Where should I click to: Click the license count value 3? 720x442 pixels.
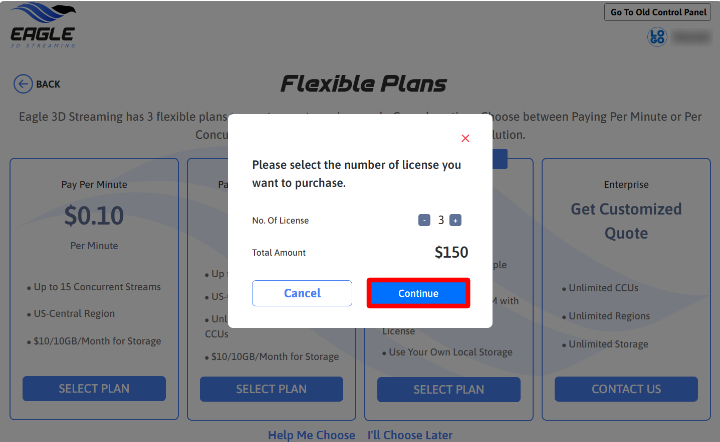[440, 220]
